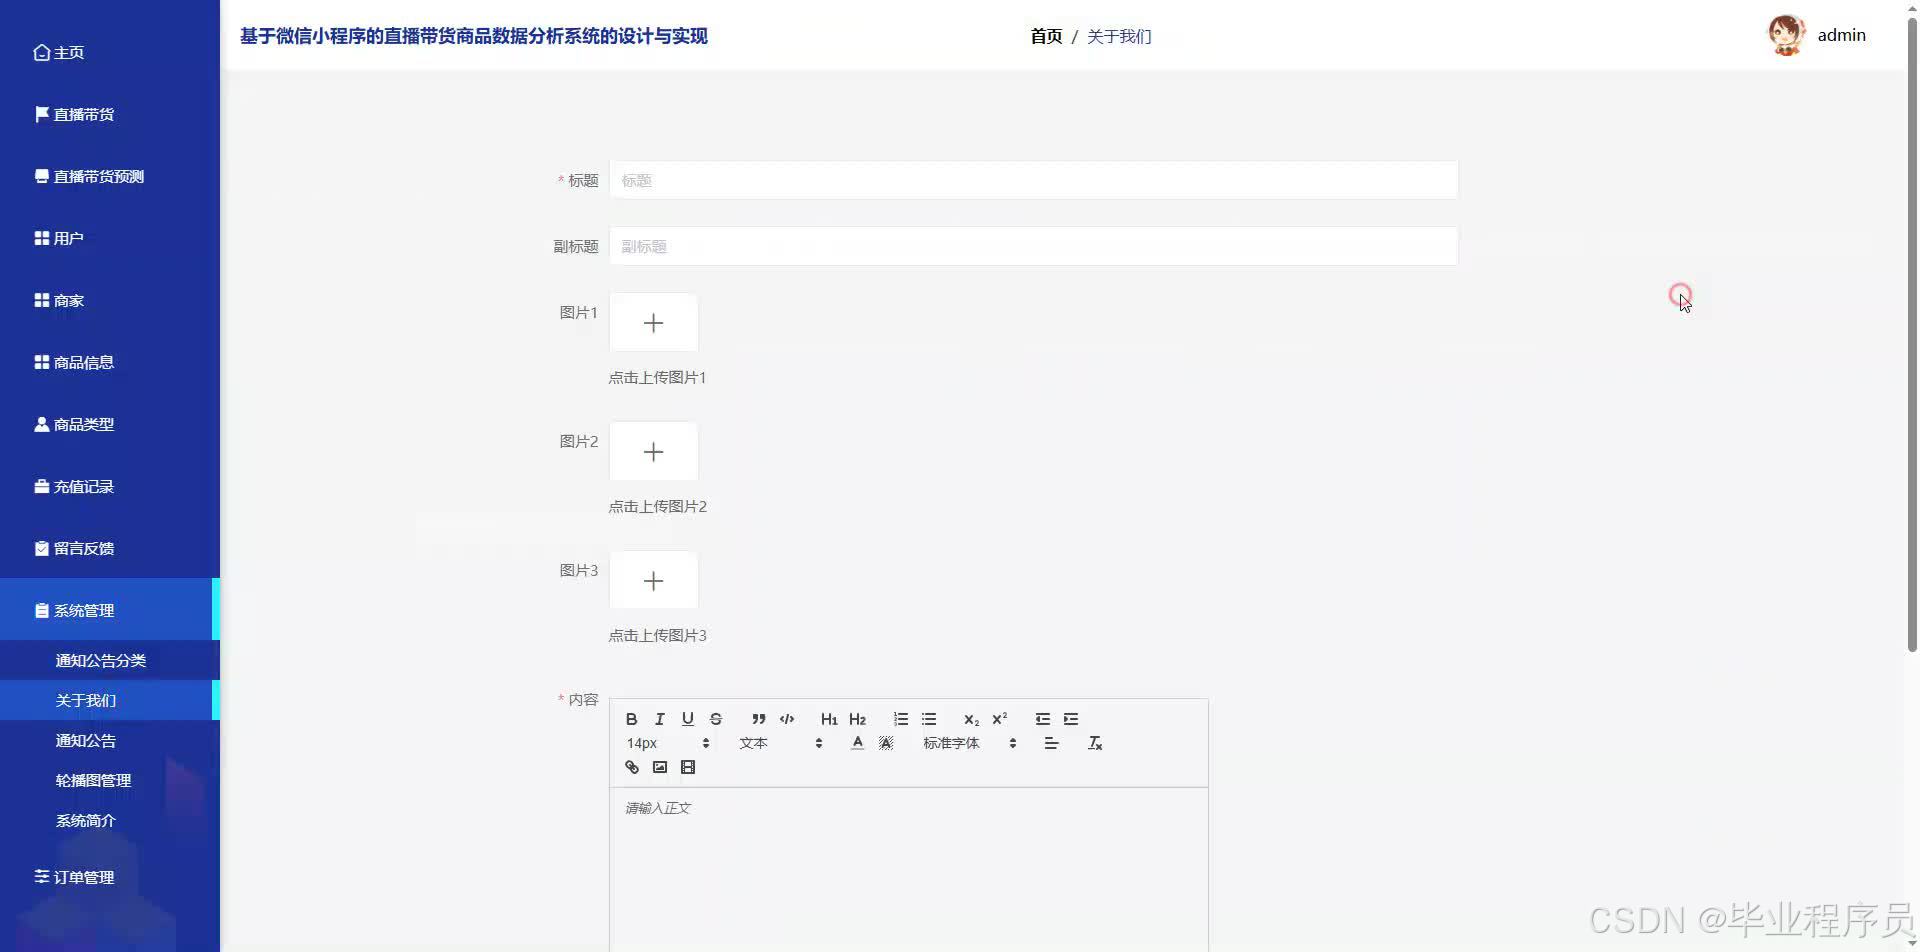The width and height of the screenshot is (1920, 952).
Task: Open the 通知公告 menu item
Action: [x=85, y=740]
